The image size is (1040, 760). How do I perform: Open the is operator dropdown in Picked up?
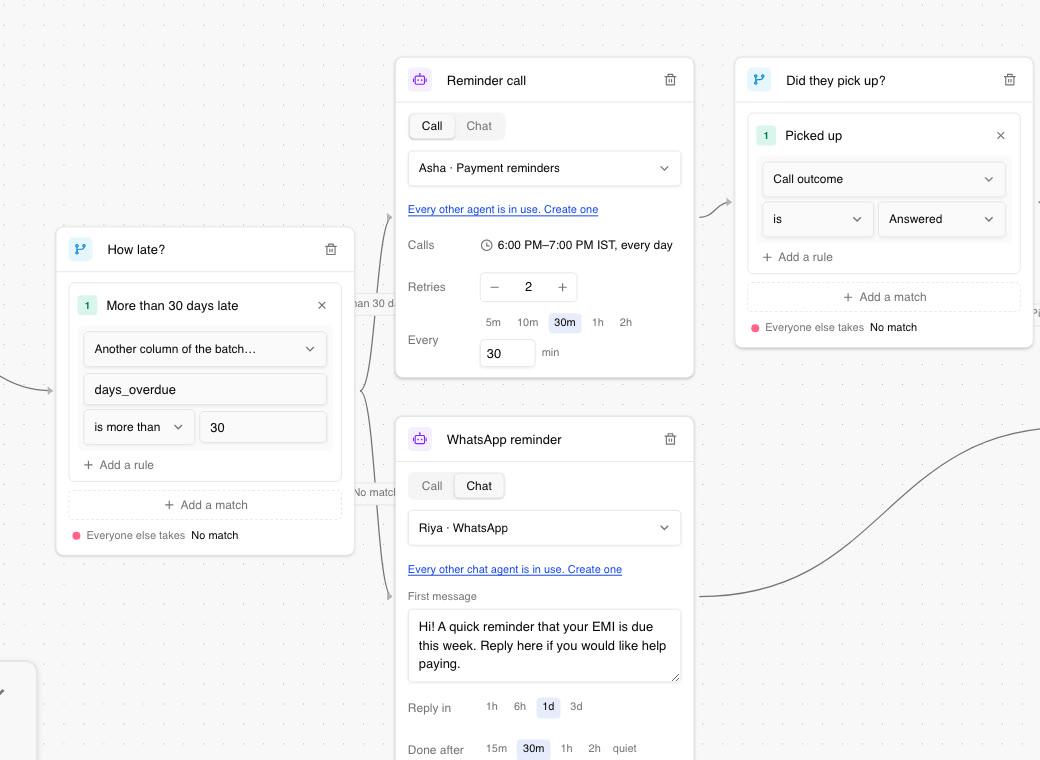click(818, 219)
